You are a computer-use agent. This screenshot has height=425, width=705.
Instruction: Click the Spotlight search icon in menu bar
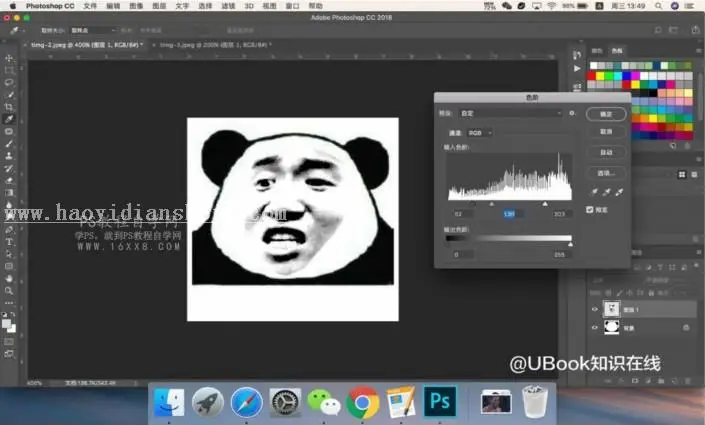pyautogui.click(x=658, y=6)
